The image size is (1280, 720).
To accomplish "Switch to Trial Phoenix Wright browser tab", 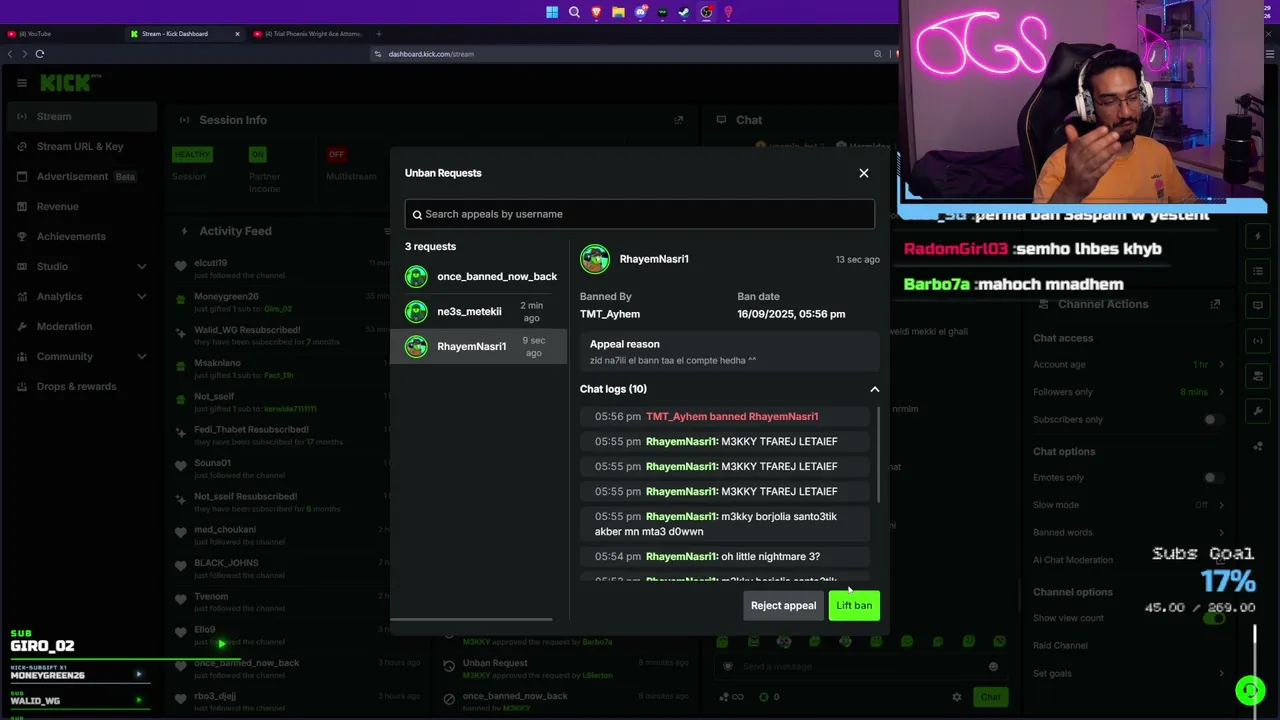I will (306, 34).
